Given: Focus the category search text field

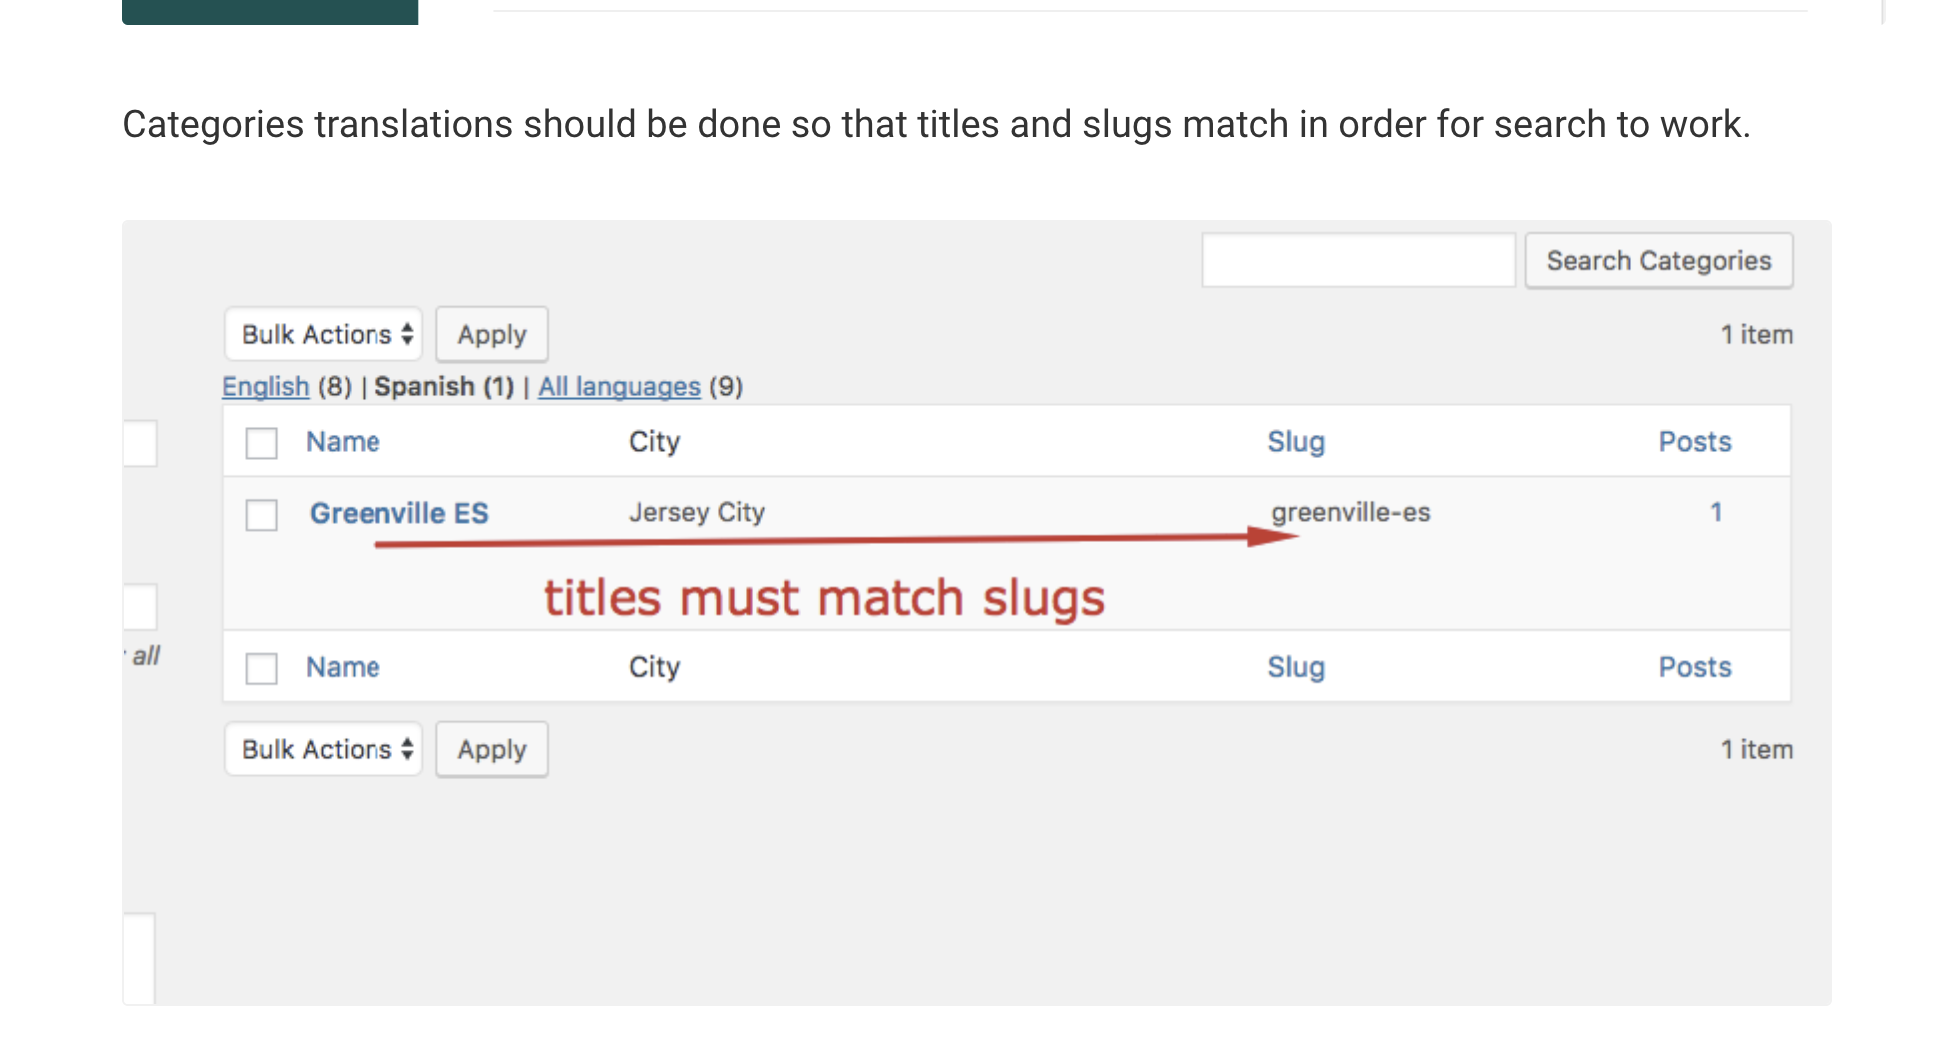Looking at the screenshot, I should 1358,261.
